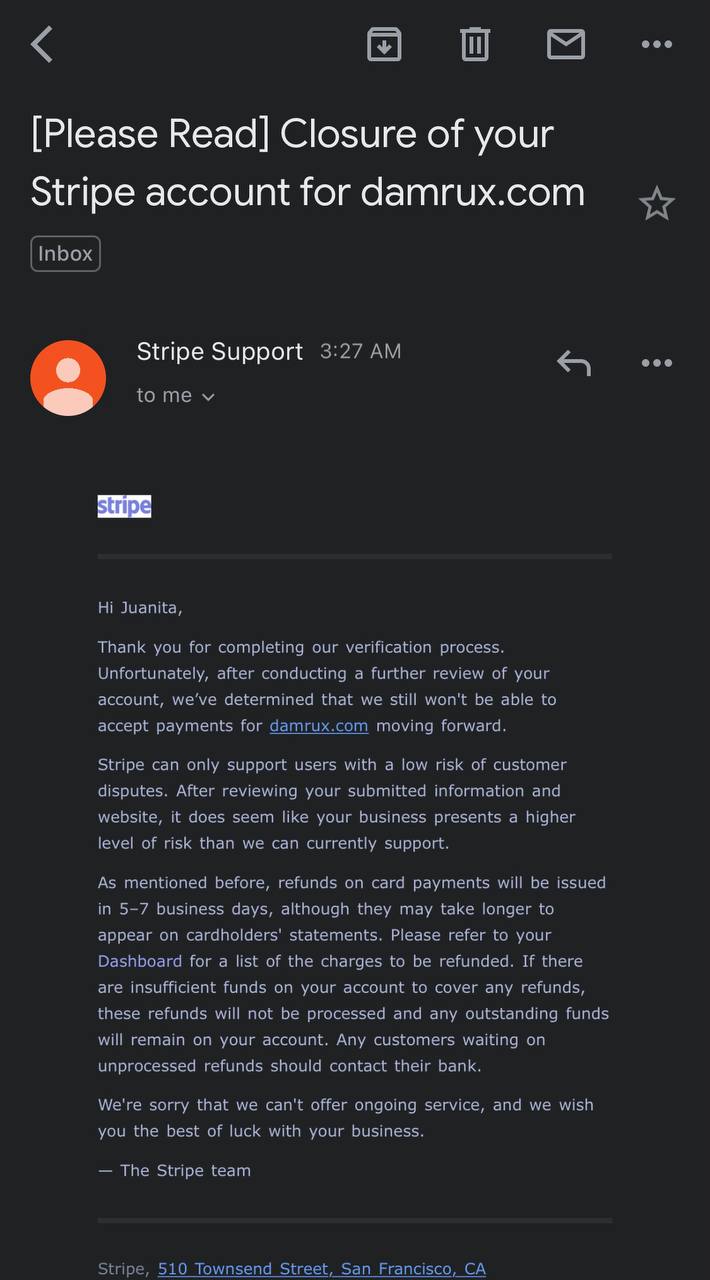The width and height of the screenshot is (710, 1280).
Task: Tap the email subject heading
Action: [x=308, y=162]
